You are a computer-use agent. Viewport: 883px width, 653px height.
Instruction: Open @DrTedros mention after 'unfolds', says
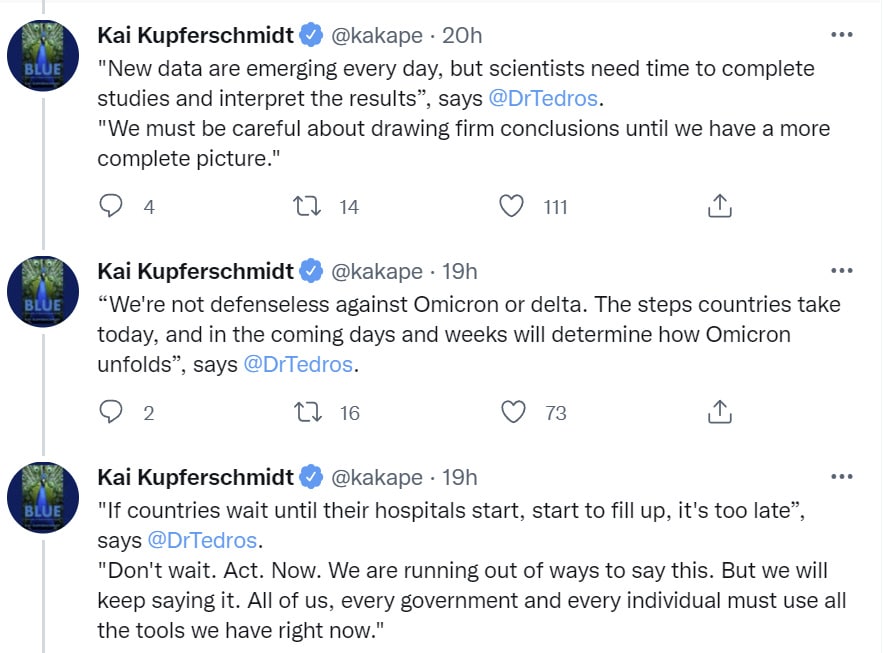pyautogui.click(x=298, y=365)
